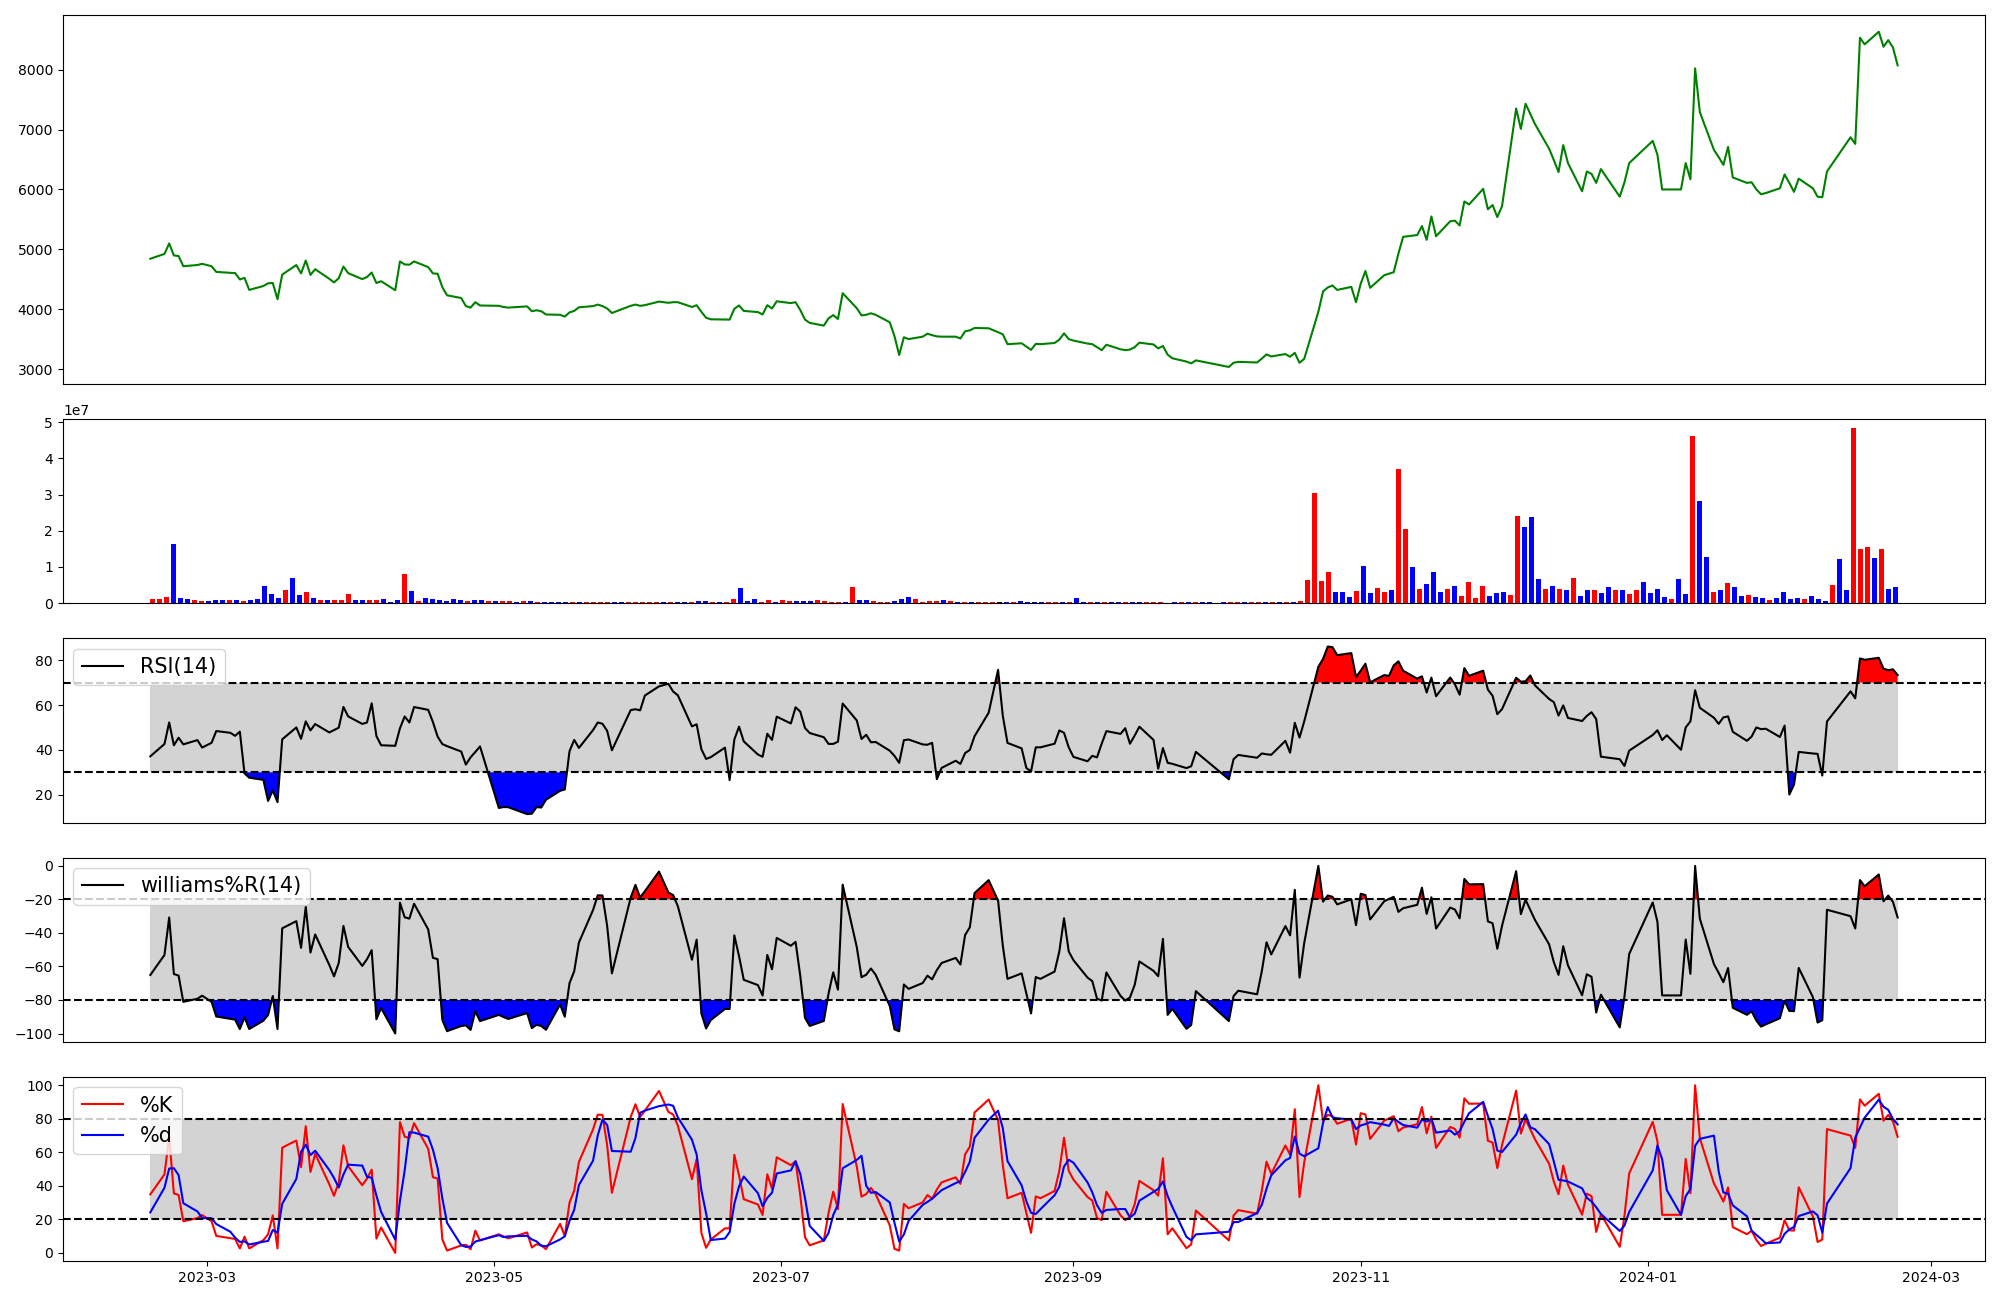The height and width of the screenshot is (1300, 2000).
Task: Click the blue %d legend line sample
Action: pos(103,1135)
